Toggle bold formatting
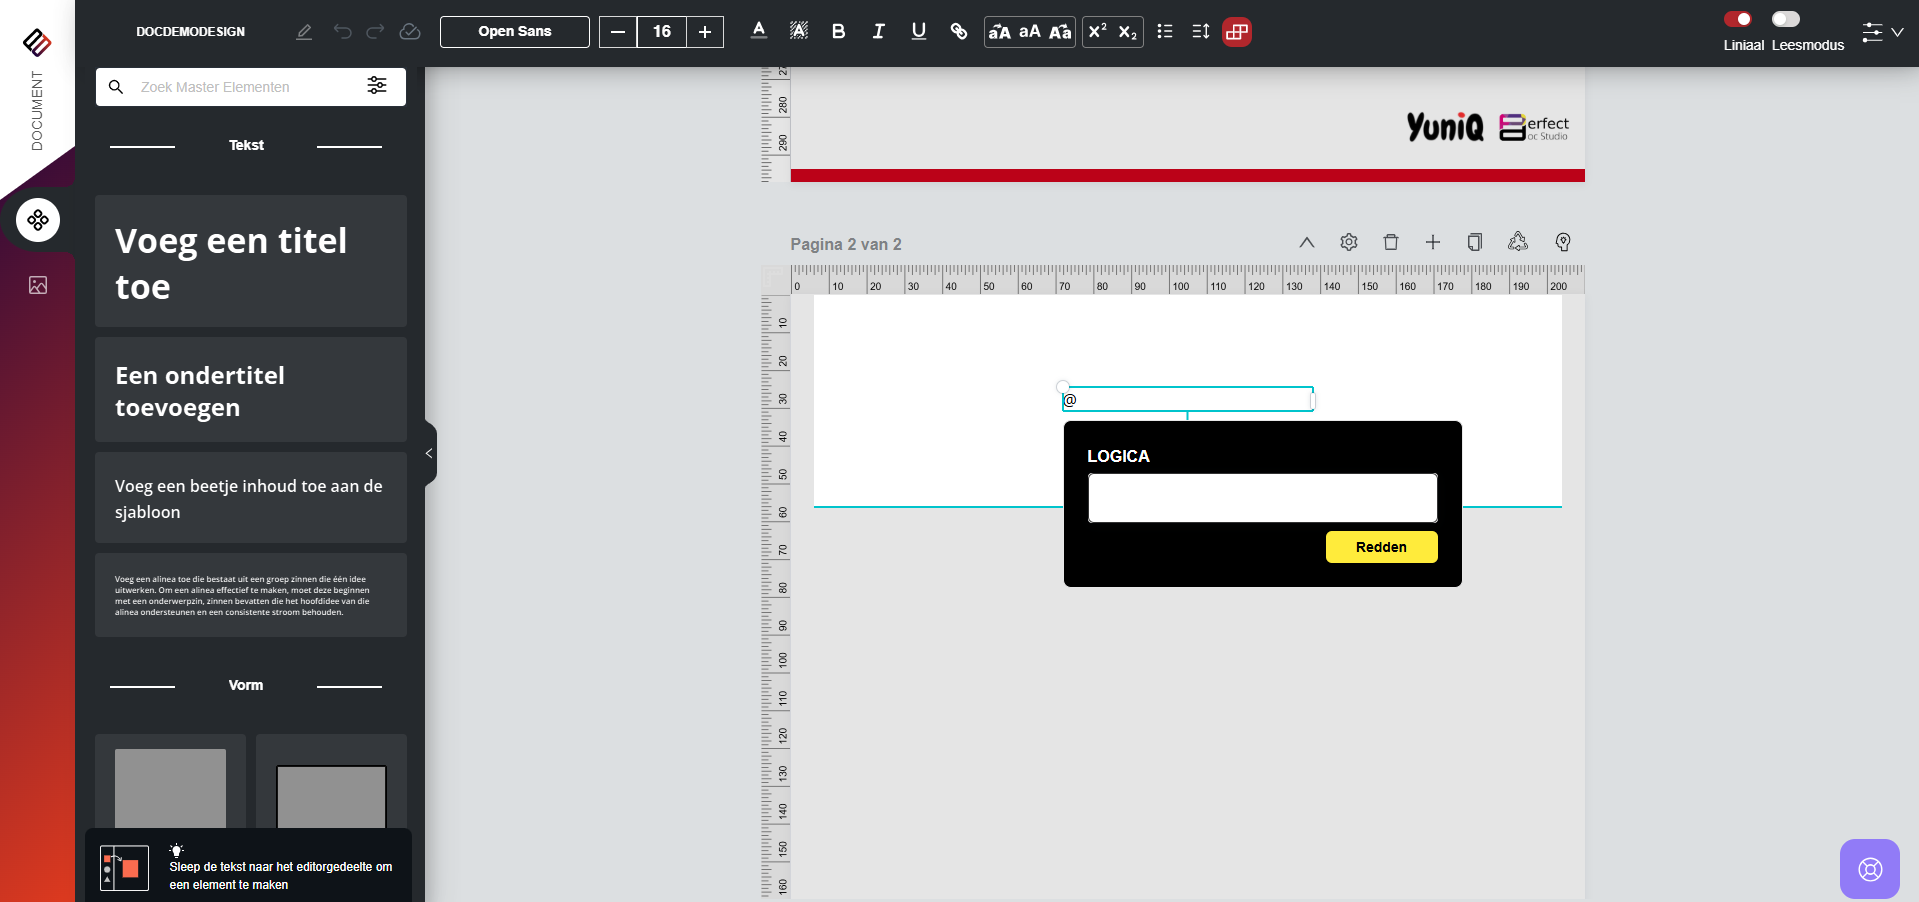 tap(838, 32)
